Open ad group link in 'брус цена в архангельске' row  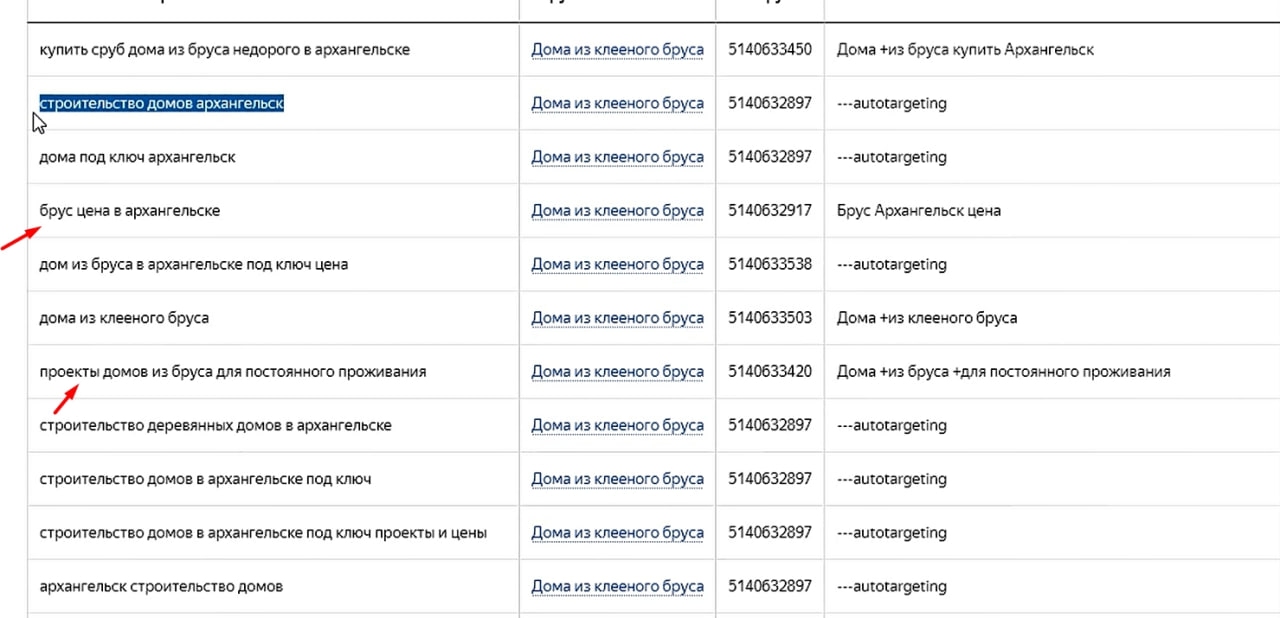(x=617, y=211)
